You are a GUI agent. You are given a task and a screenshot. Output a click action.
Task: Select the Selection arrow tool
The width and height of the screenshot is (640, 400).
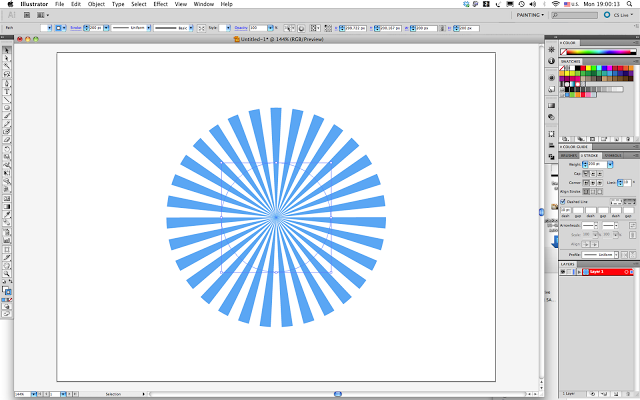pos(6,50)
